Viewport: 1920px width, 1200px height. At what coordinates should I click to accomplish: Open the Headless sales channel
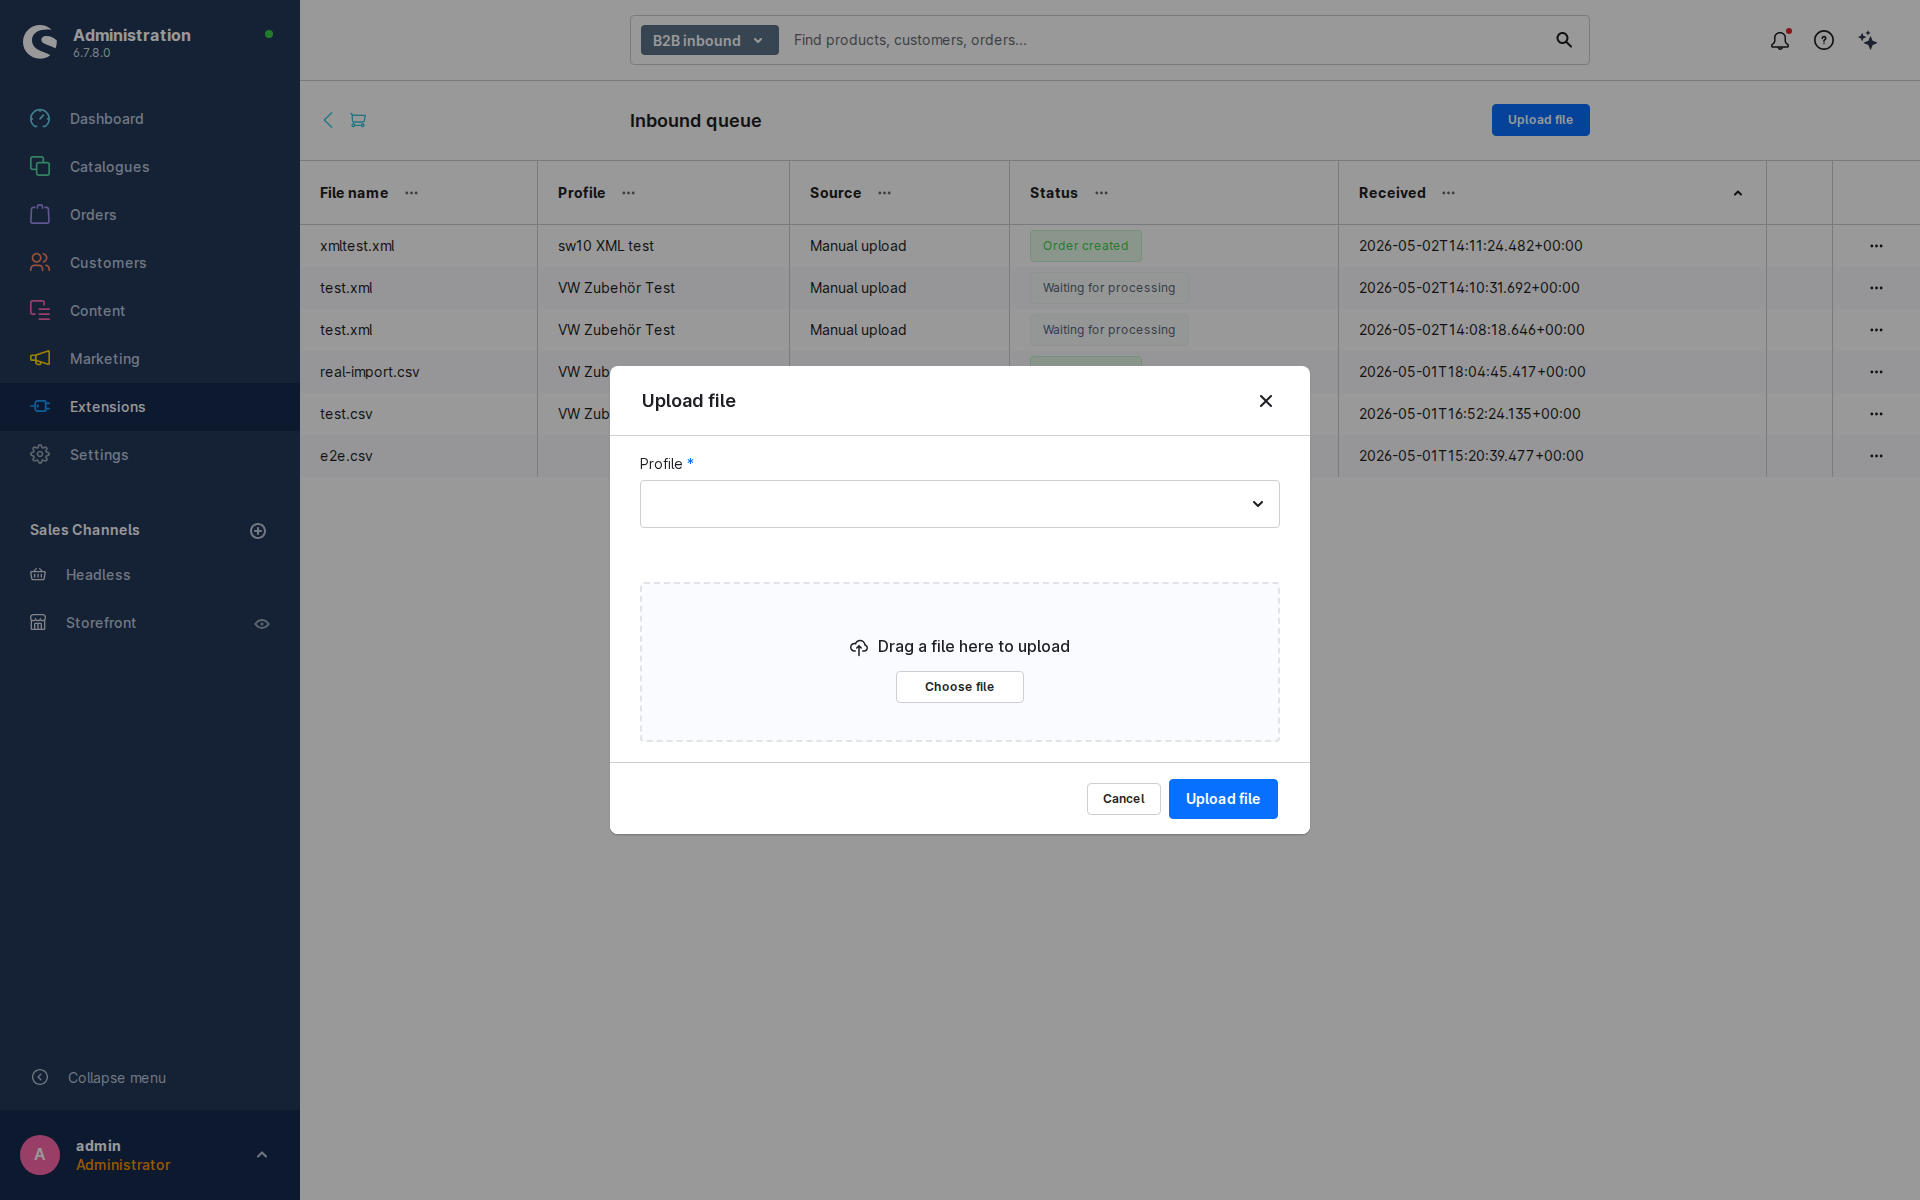click(x=98, y=575)
